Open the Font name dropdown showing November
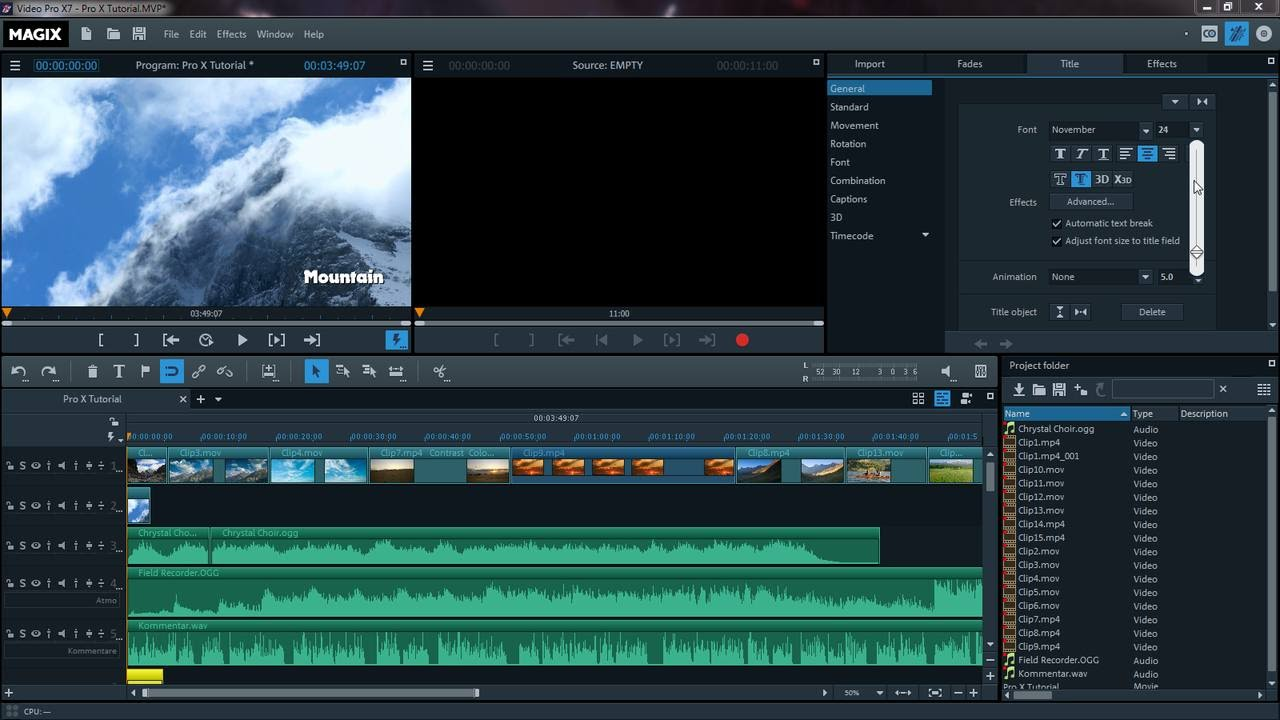This screenshot has height=720, width=1280. pyautogui.click(x=1145, y=130)
